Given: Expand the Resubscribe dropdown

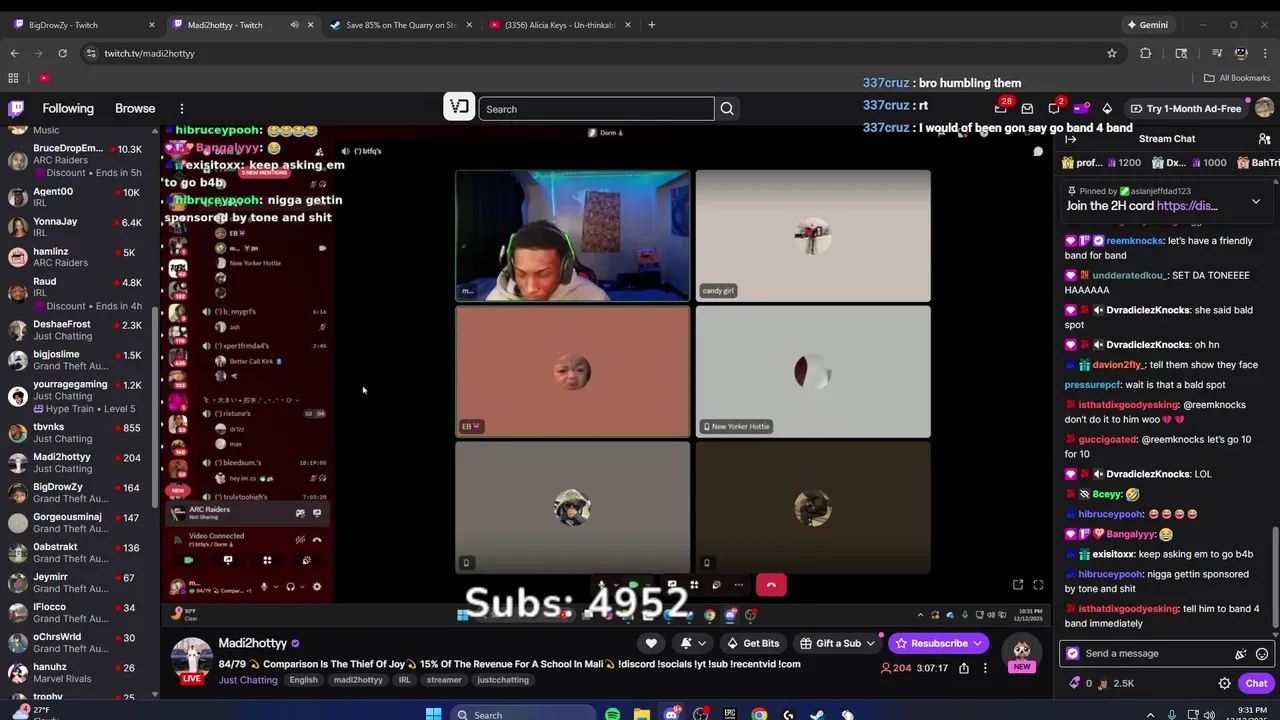Looking at the screenshot, I should coord(977,643).
